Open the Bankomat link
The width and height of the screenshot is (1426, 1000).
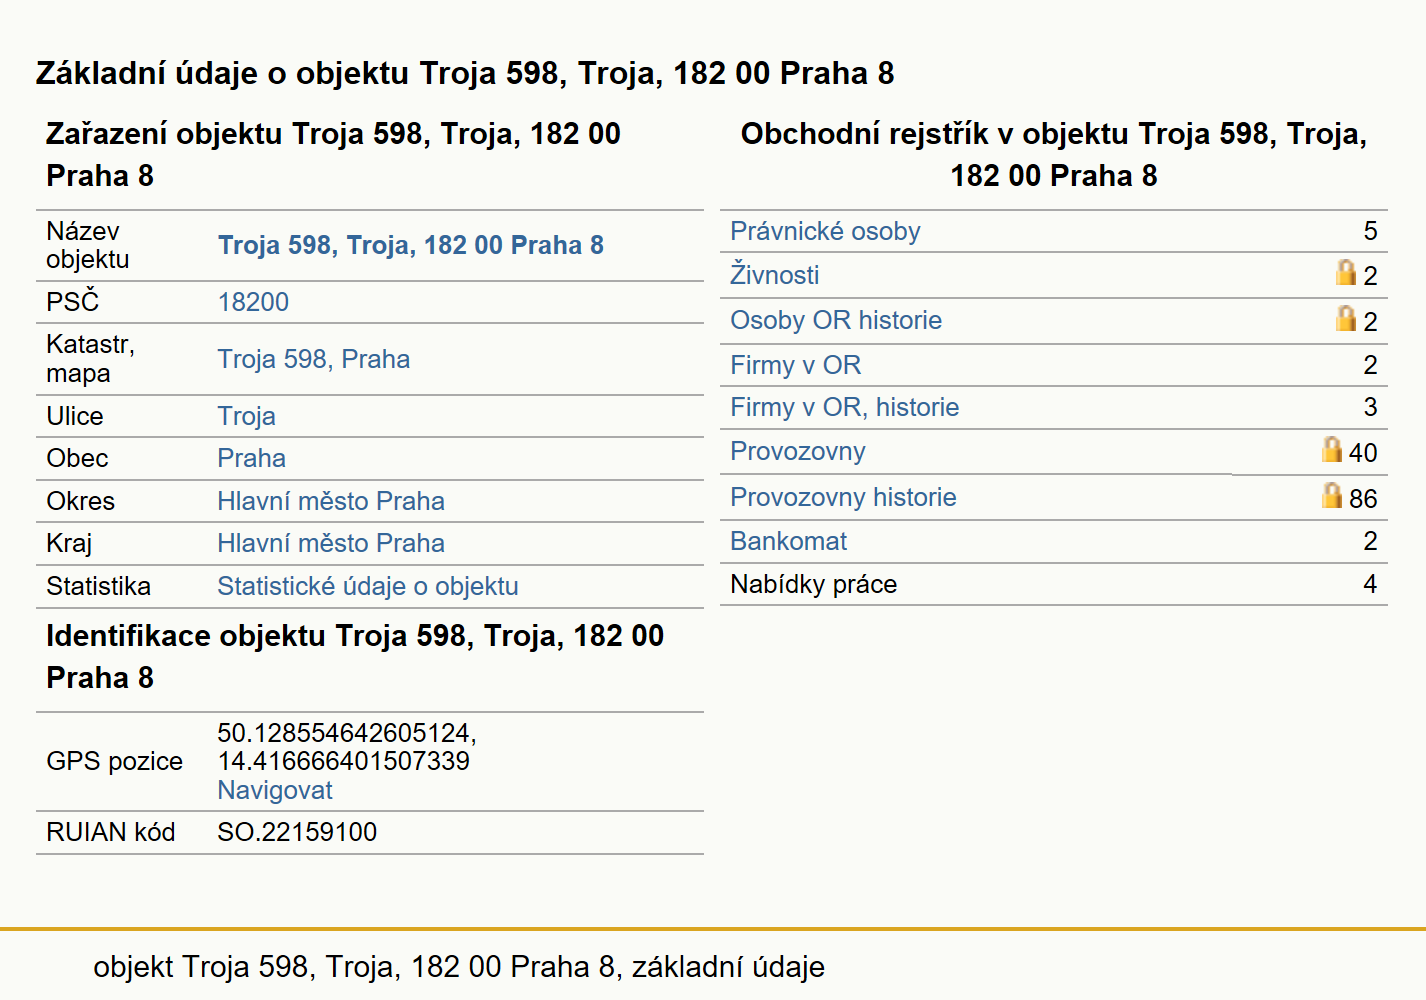coord(788,541)
